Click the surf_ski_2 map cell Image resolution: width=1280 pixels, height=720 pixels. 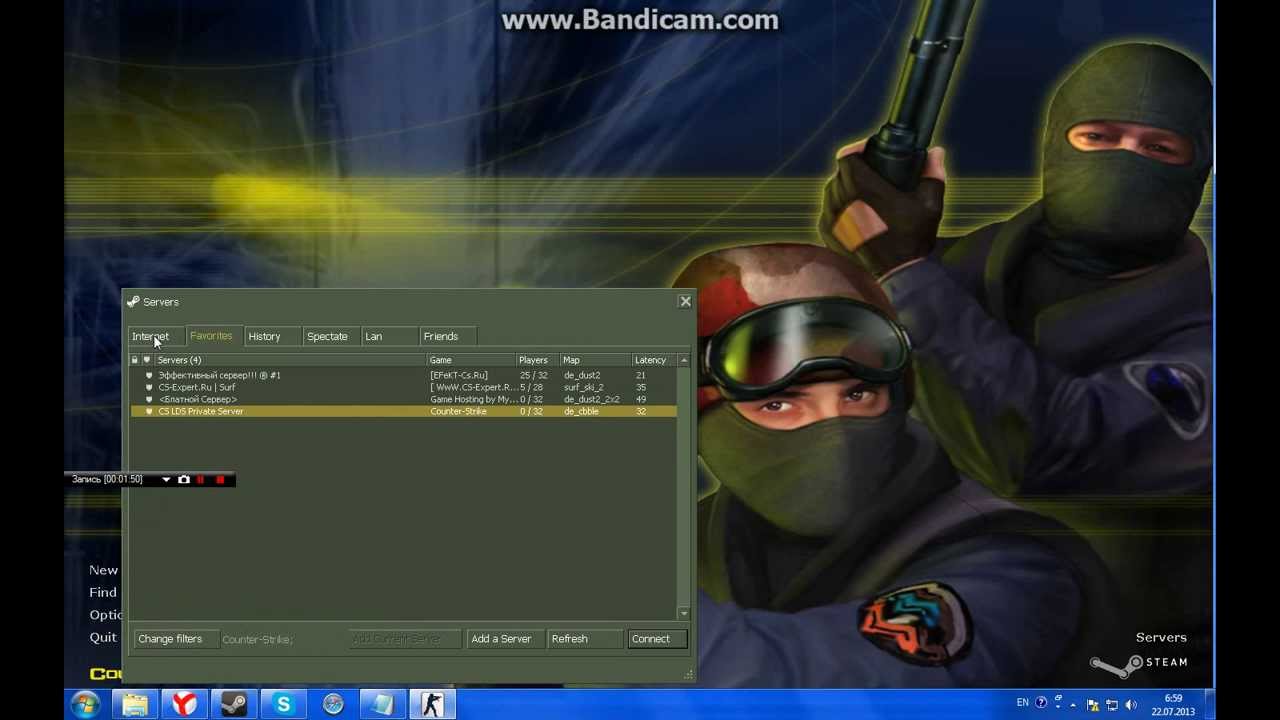[x=584, y=387]
